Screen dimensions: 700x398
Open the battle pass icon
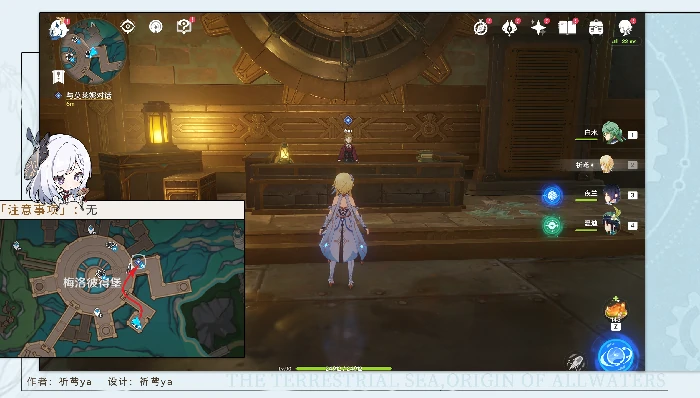coord(509,28)
